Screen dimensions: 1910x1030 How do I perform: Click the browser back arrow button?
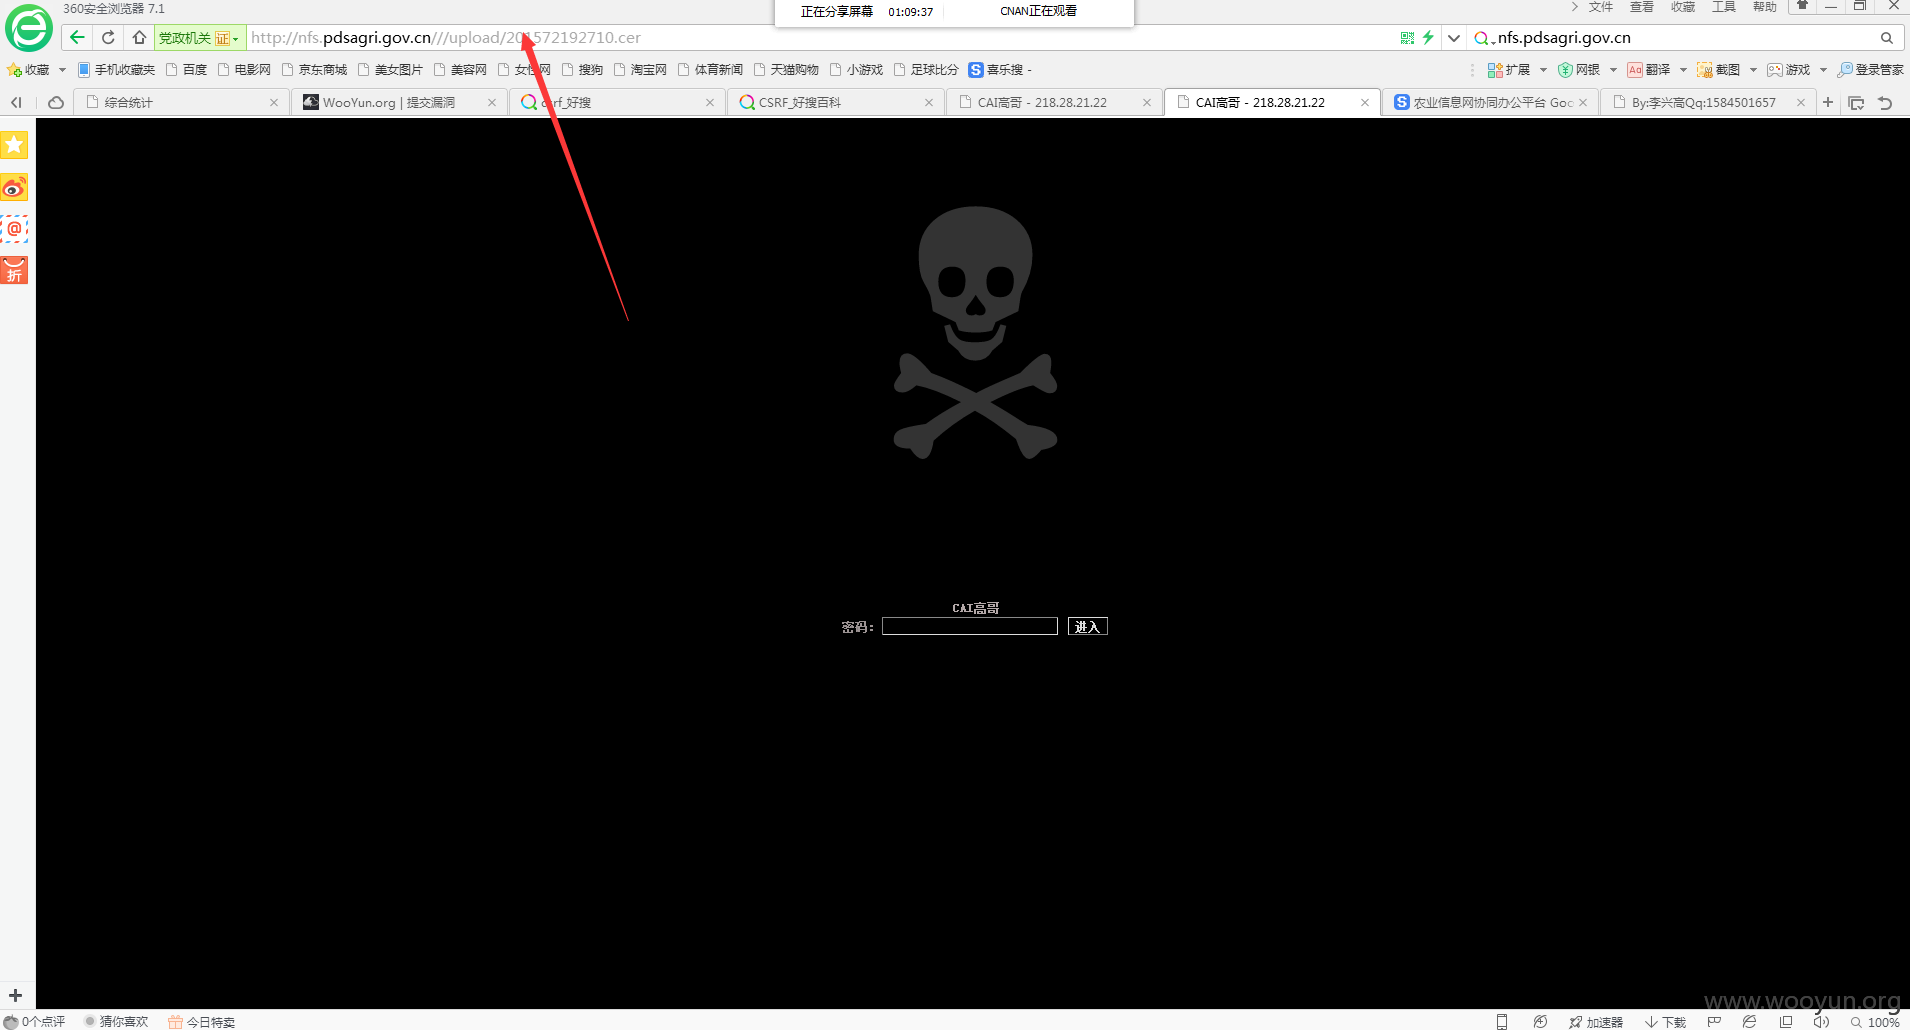[77, 38]
